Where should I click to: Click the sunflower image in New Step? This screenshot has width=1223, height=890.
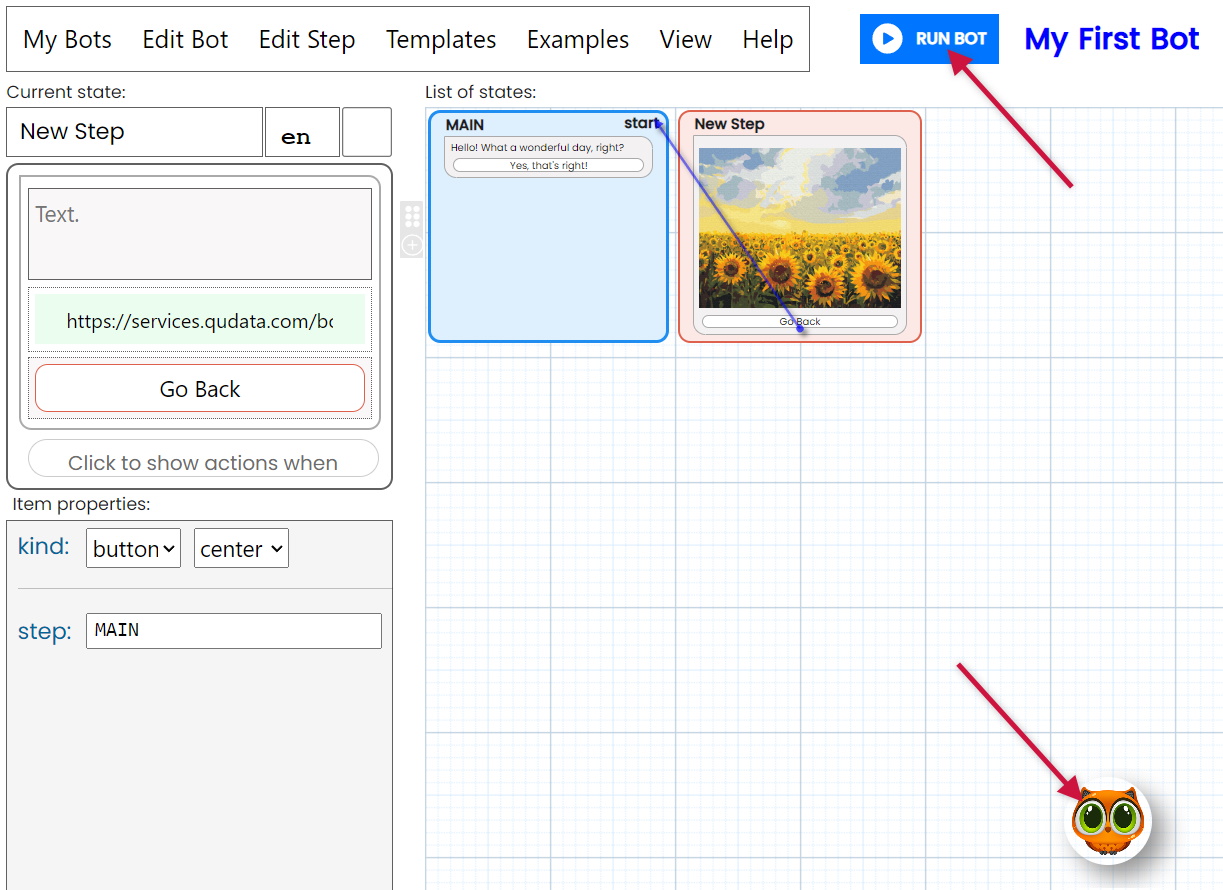(799, 228)
